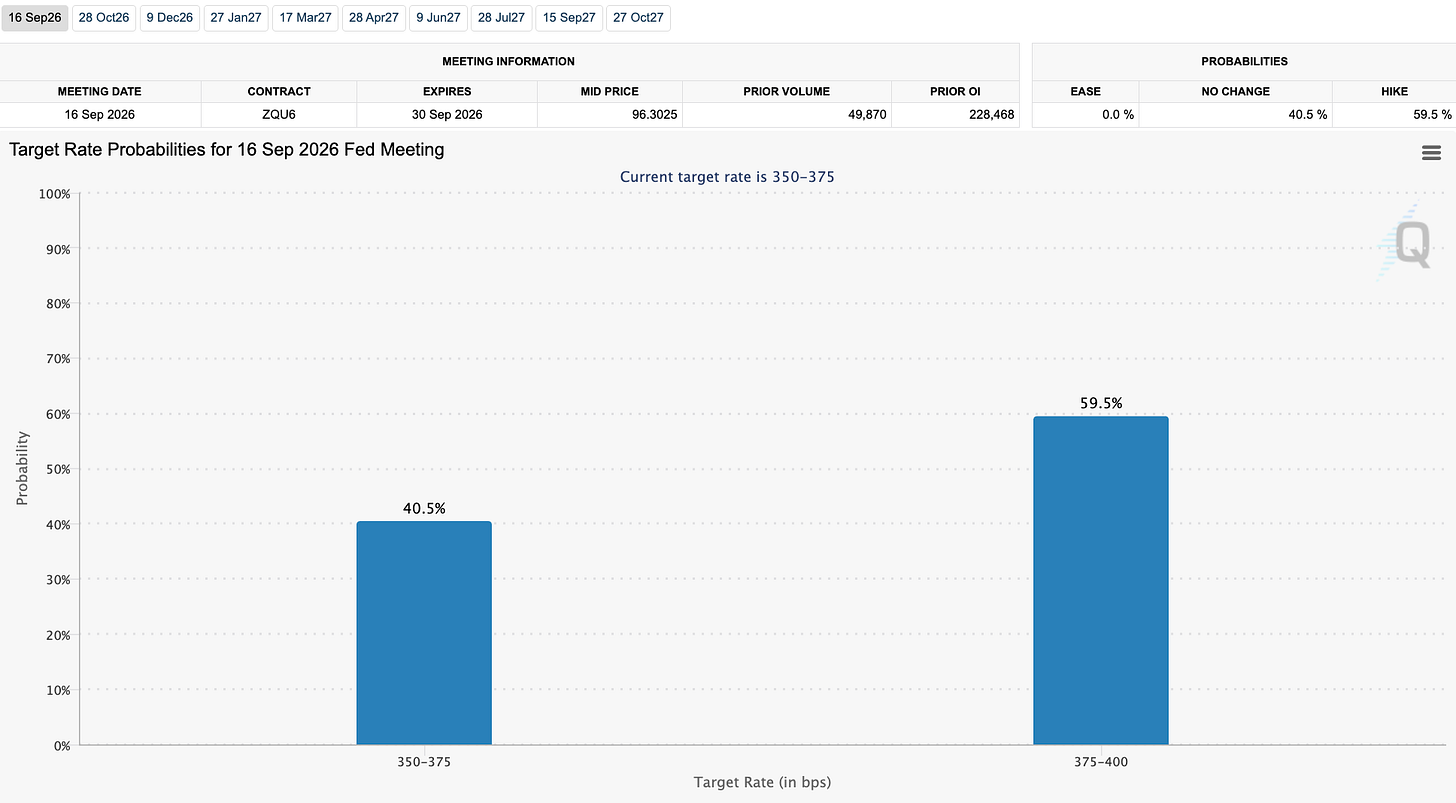The width and height of the screenshot is (1456, 803).
Task: Click the chart title for 16 Sep 2026
Action: pyautogui.click(x=227, y=150)
